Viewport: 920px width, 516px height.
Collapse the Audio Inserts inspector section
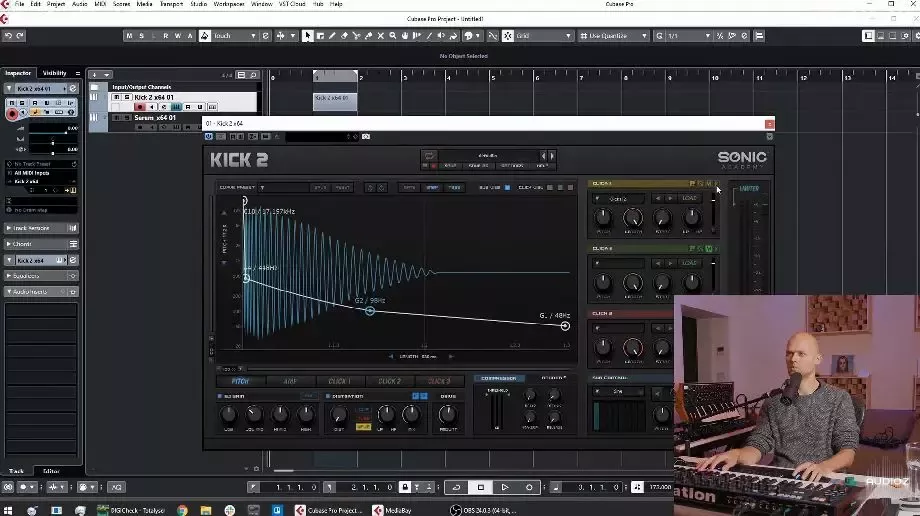click(41, 292)
